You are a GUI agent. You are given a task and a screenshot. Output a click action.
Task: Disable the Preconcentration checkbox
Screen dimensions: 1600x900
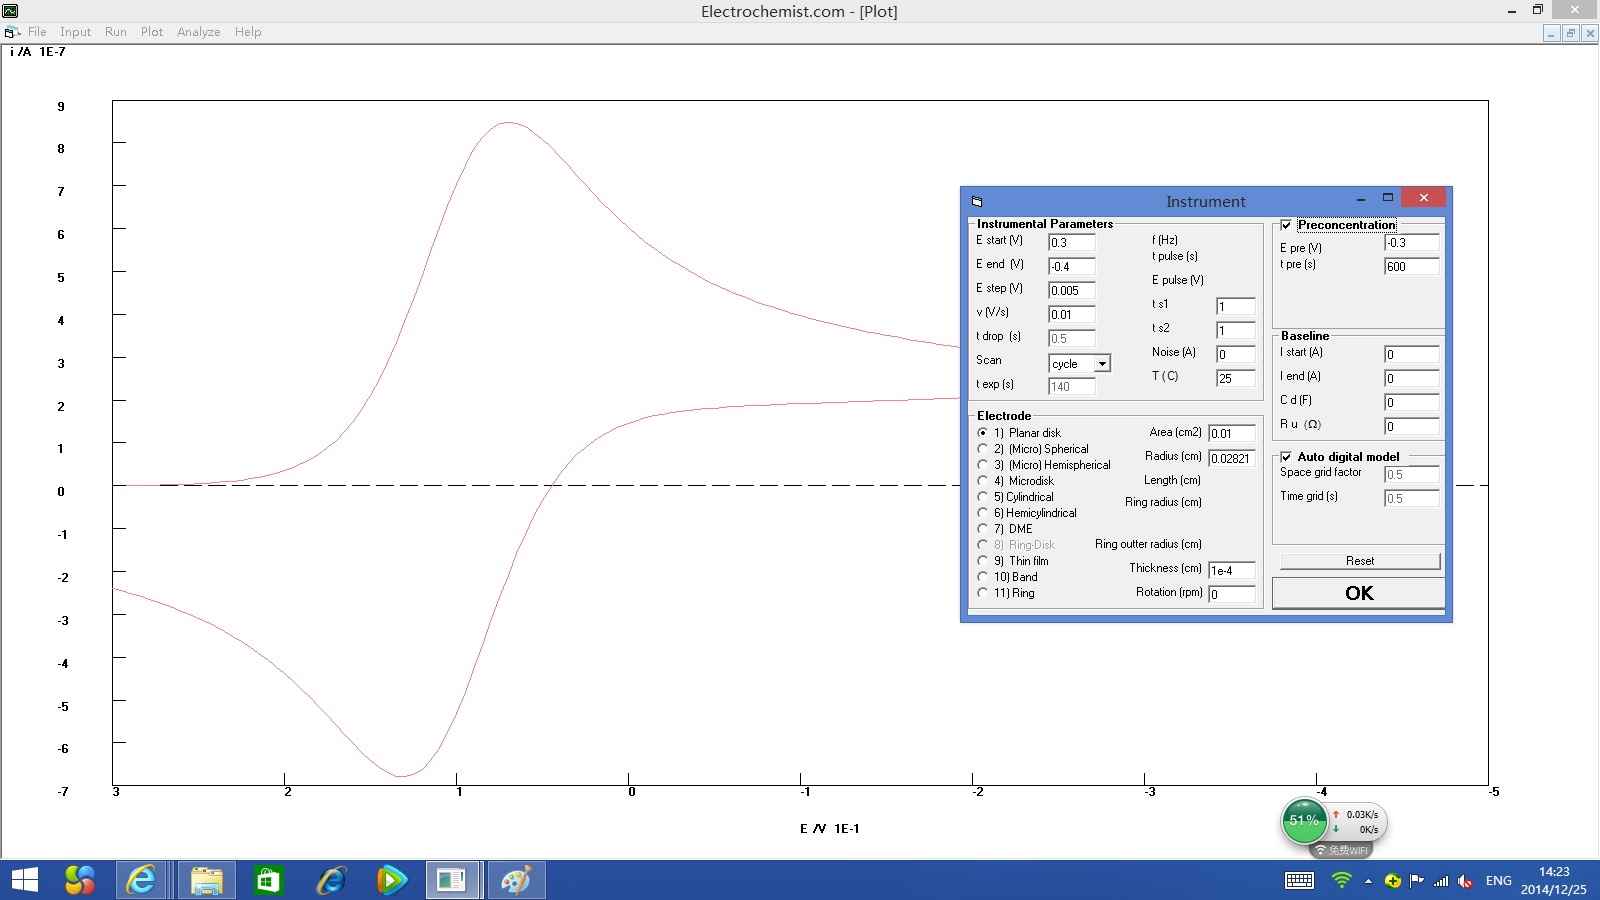[1286, 225]
